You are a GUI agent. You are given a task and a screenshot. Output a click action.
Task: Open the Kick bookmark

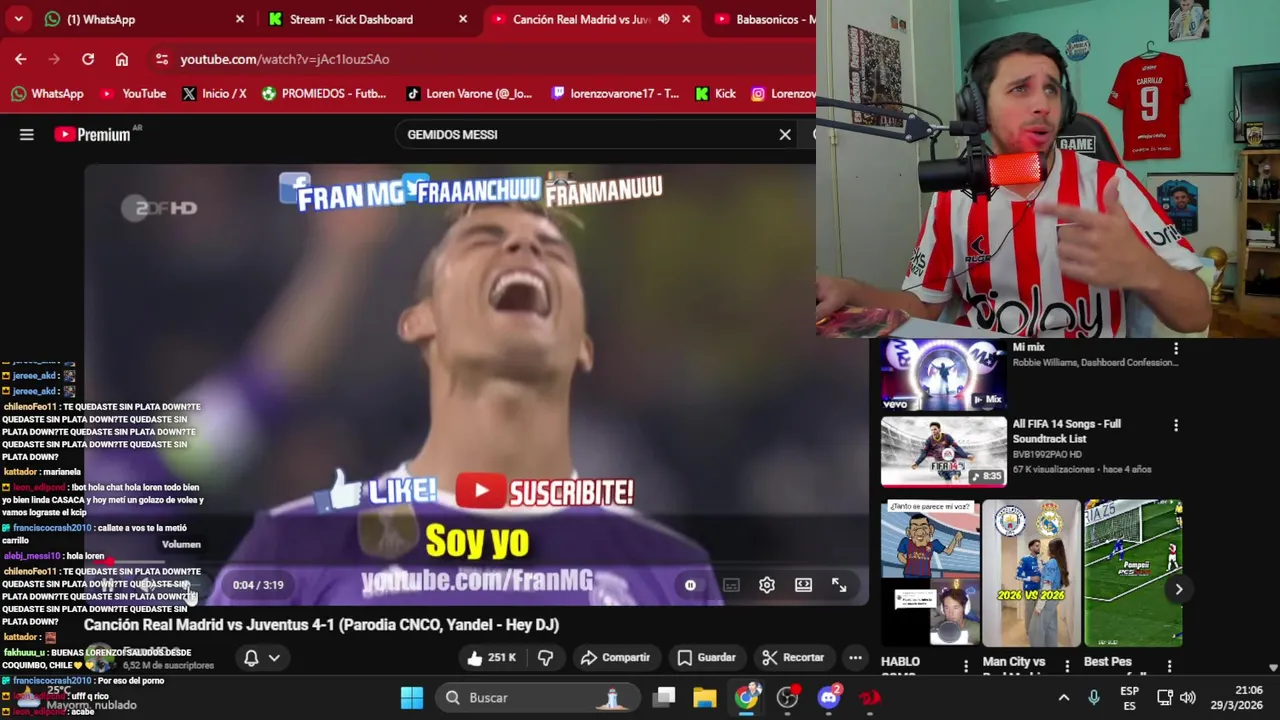715,93
